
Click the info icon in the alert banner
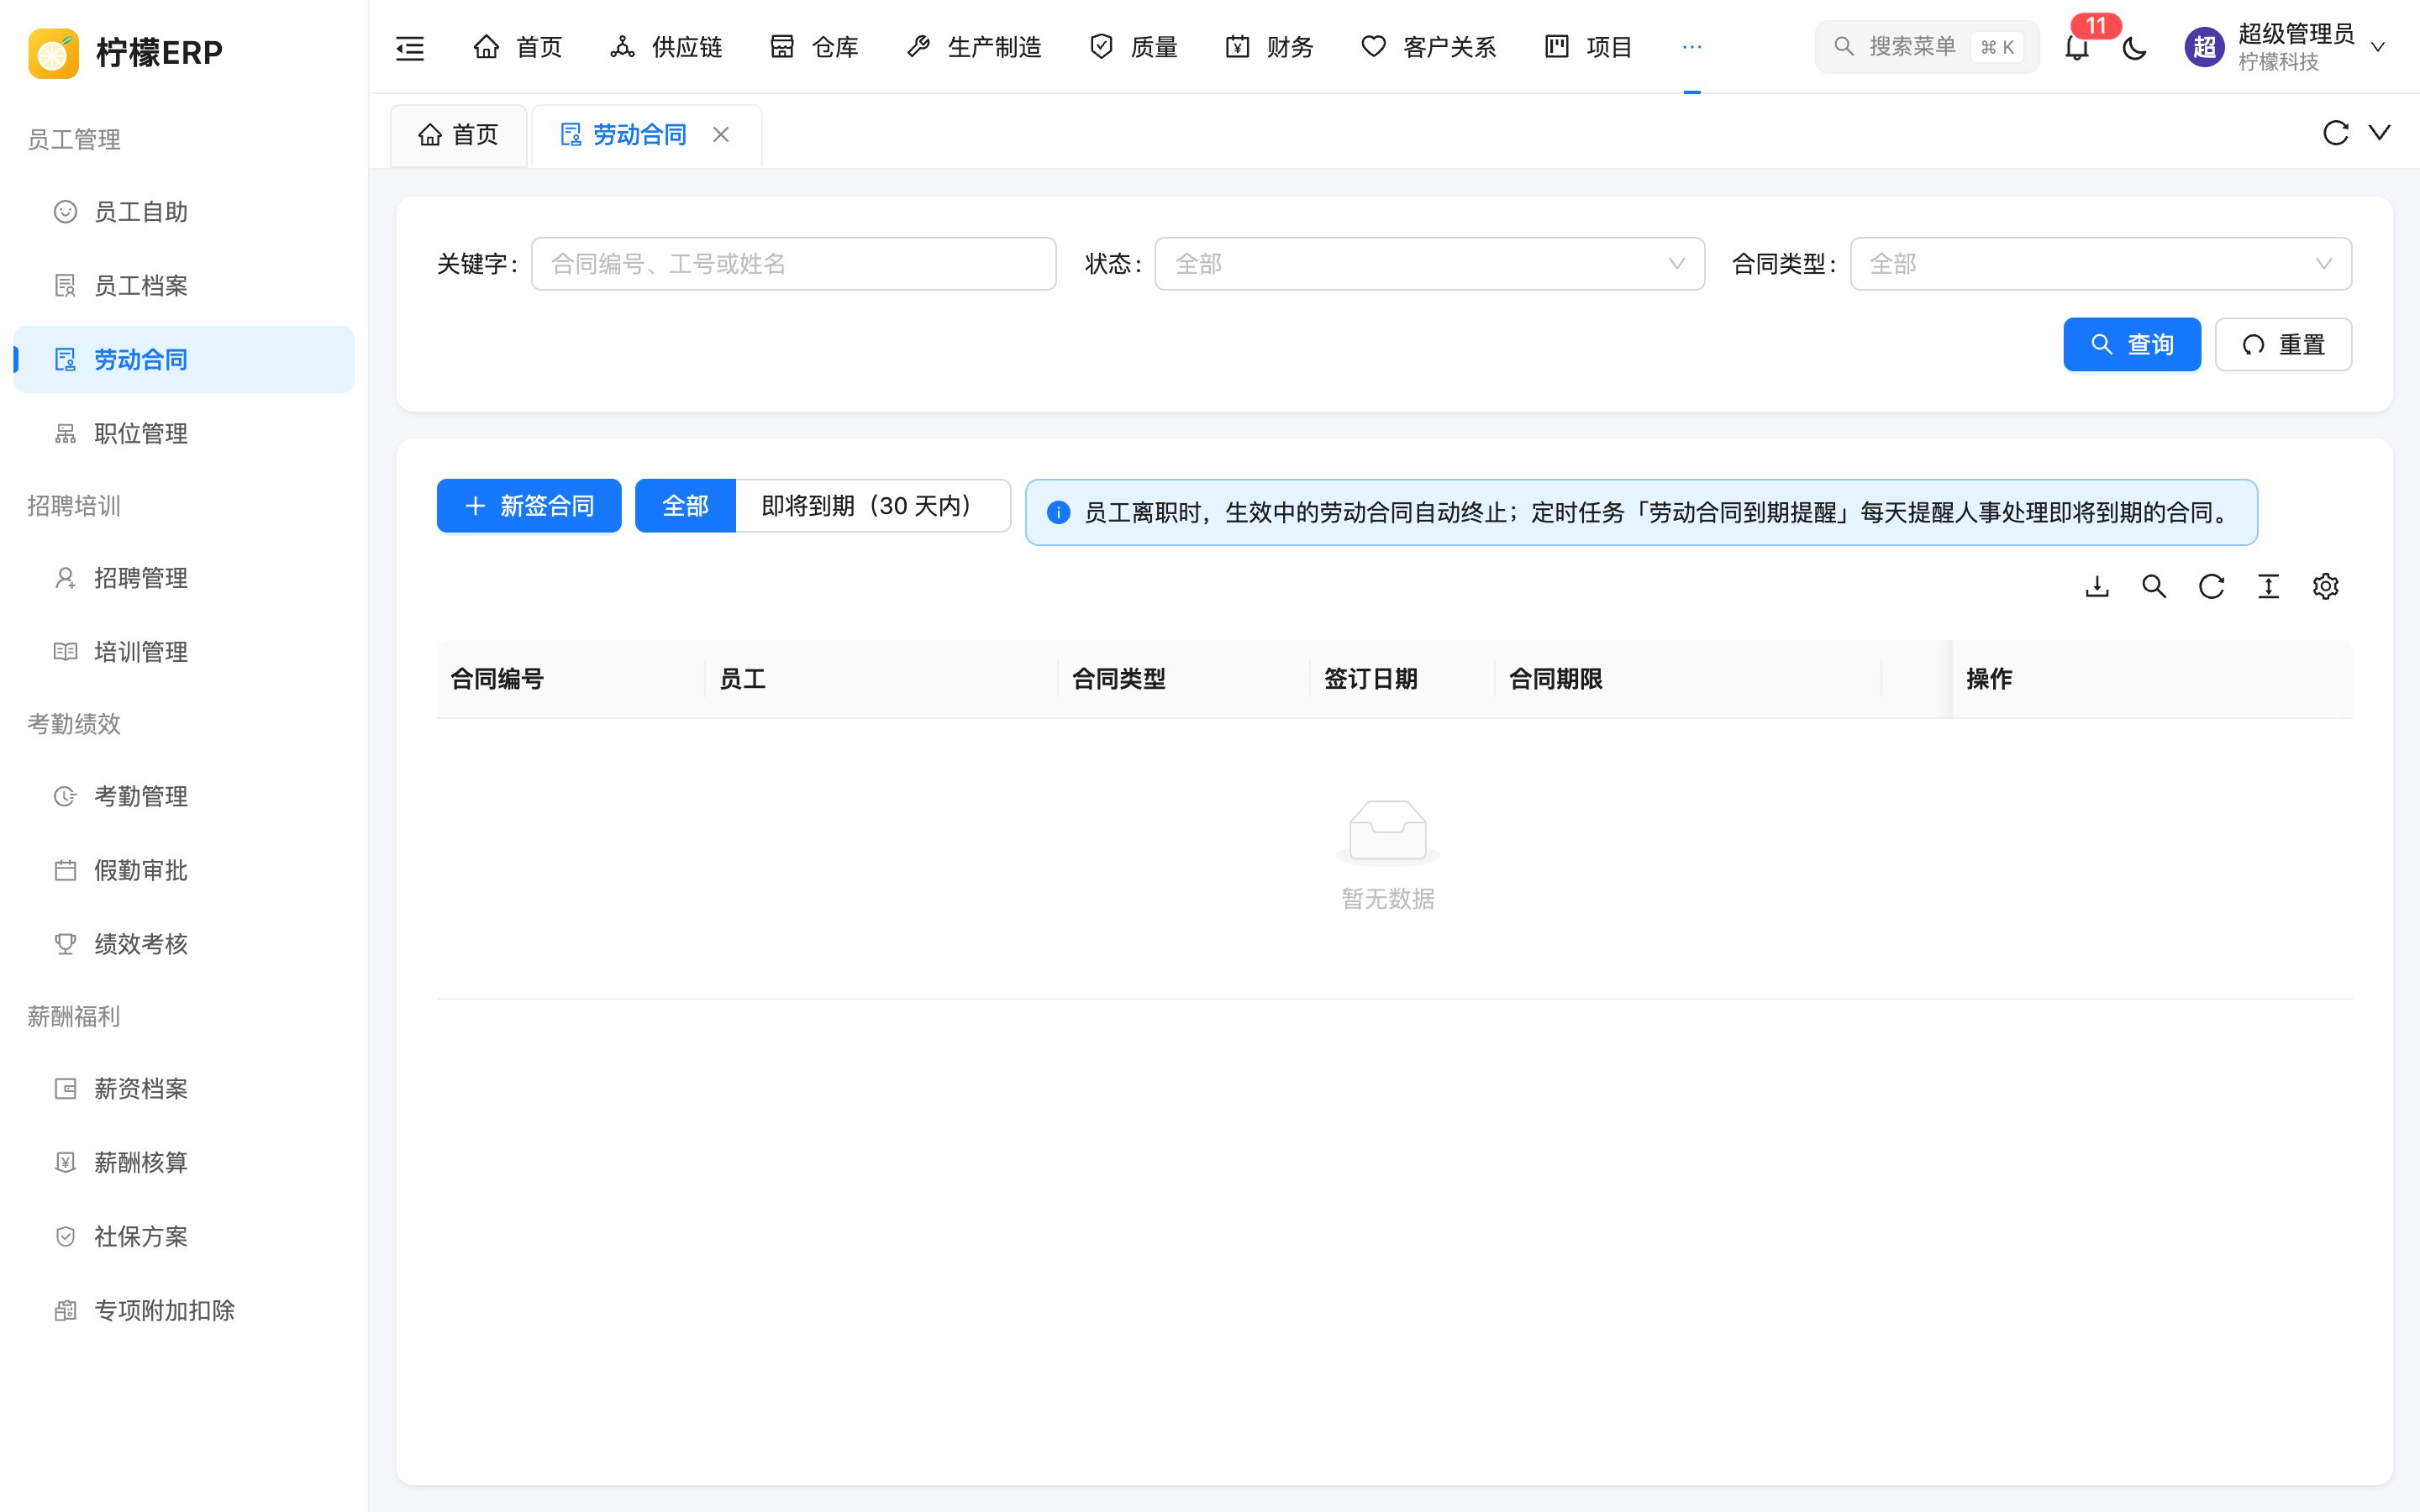pos(1058,513)
